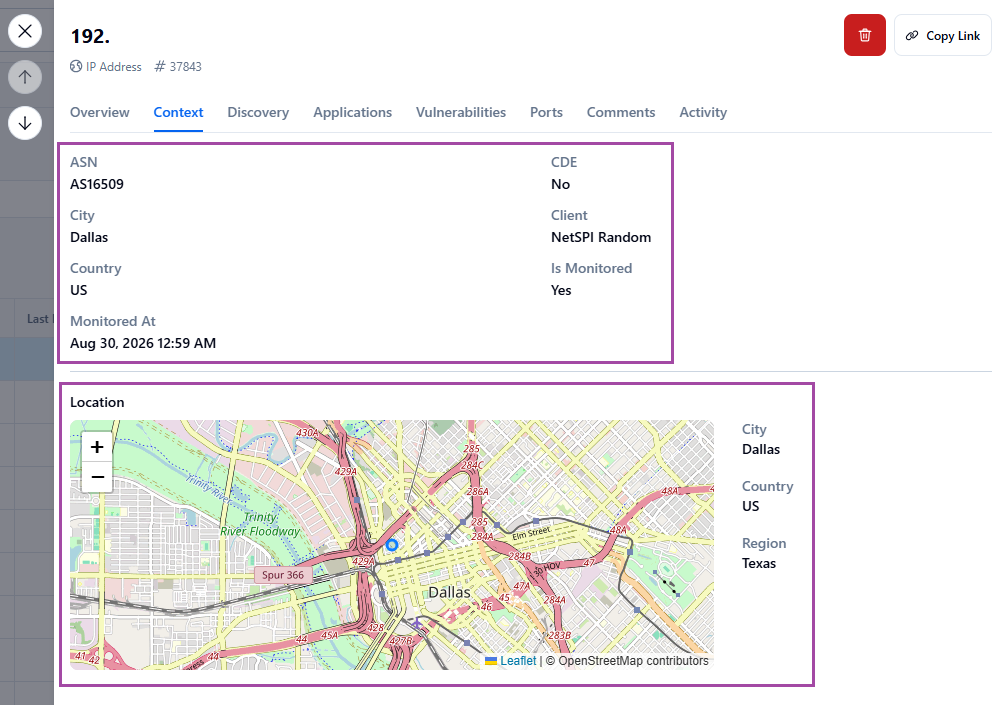This screenshot has width=1003, height=705.
Task: Click the Trinity River Floodway map label
Action: [x=260, y=524]
